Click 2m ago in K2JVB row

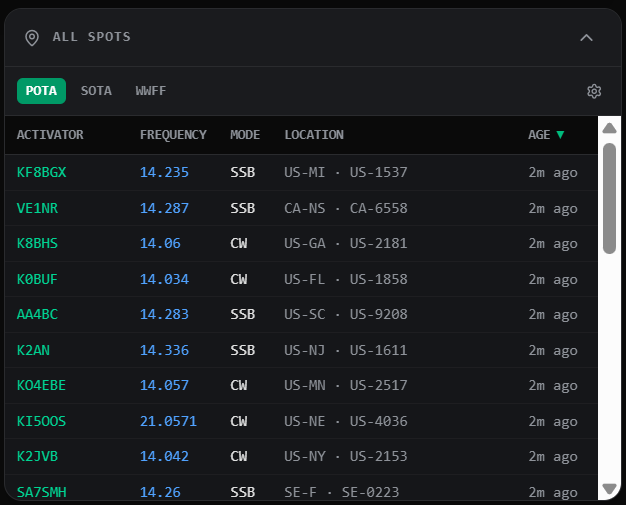tap(553, 456)
